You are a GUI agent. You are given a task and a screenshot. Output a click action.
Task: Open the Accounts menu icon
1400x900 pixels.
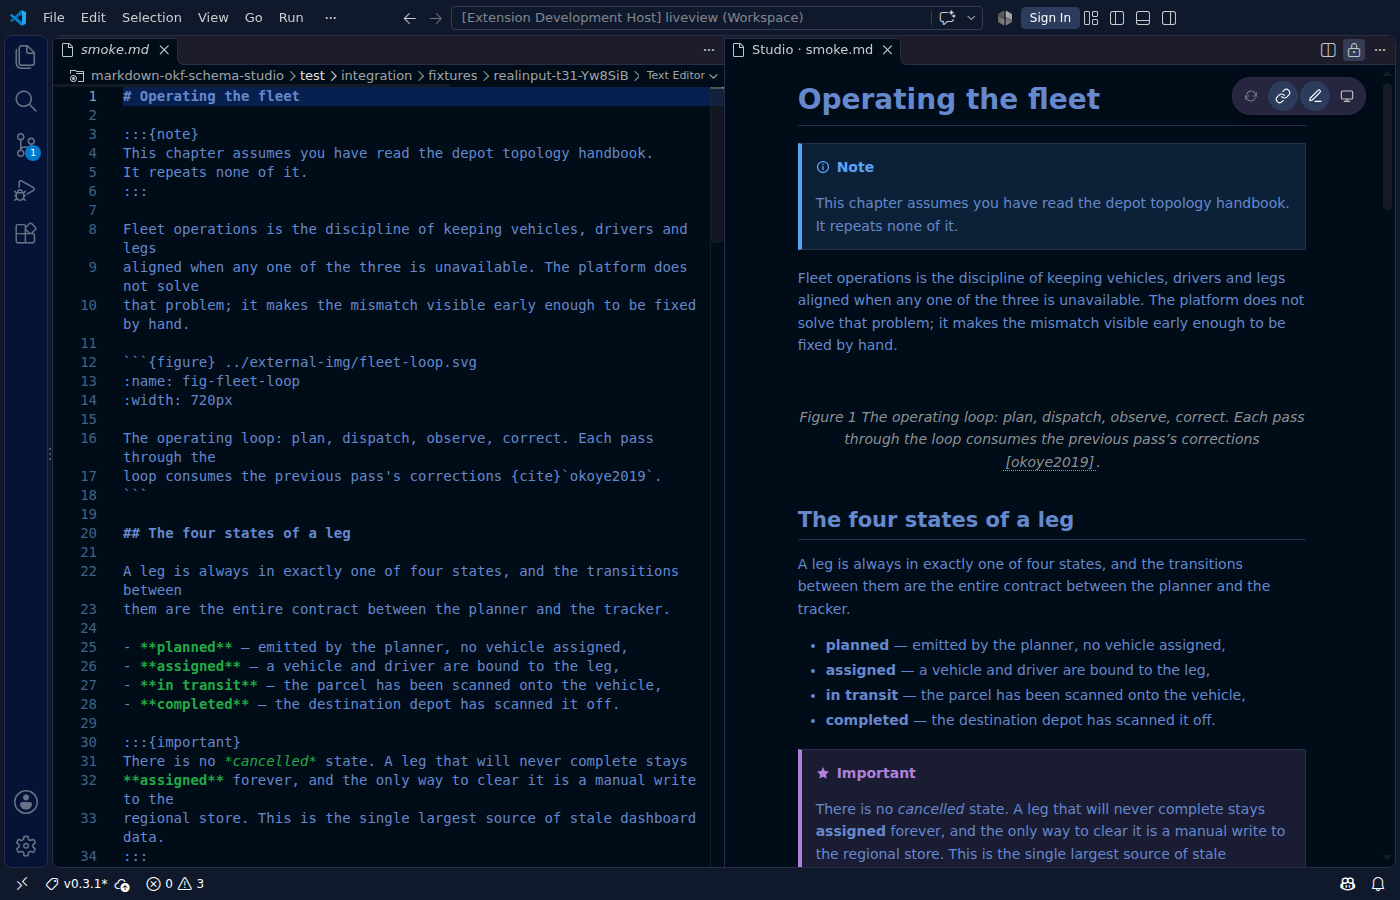coord(26,802)
